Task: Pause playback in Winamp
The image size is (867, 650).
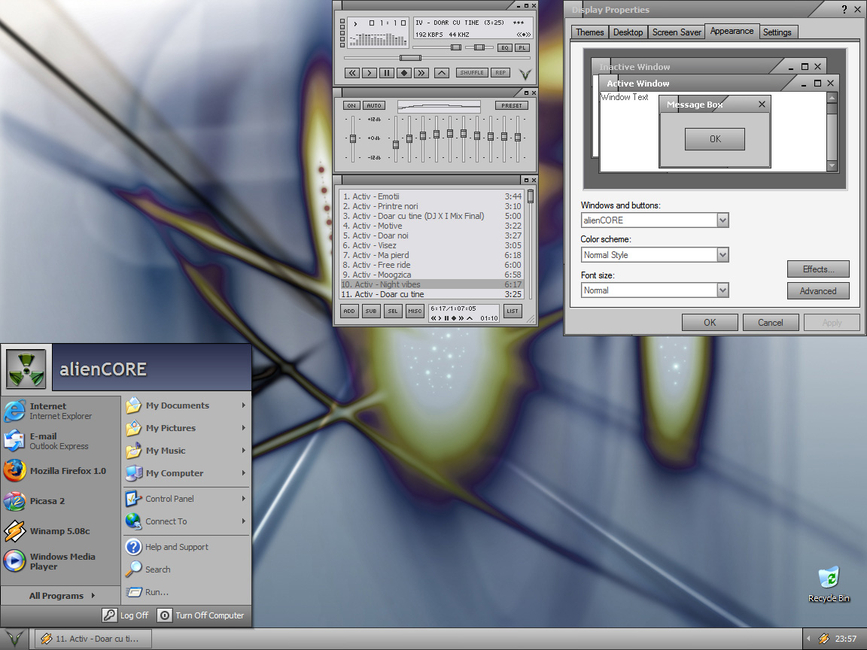Action: click(x=387, y=73)
